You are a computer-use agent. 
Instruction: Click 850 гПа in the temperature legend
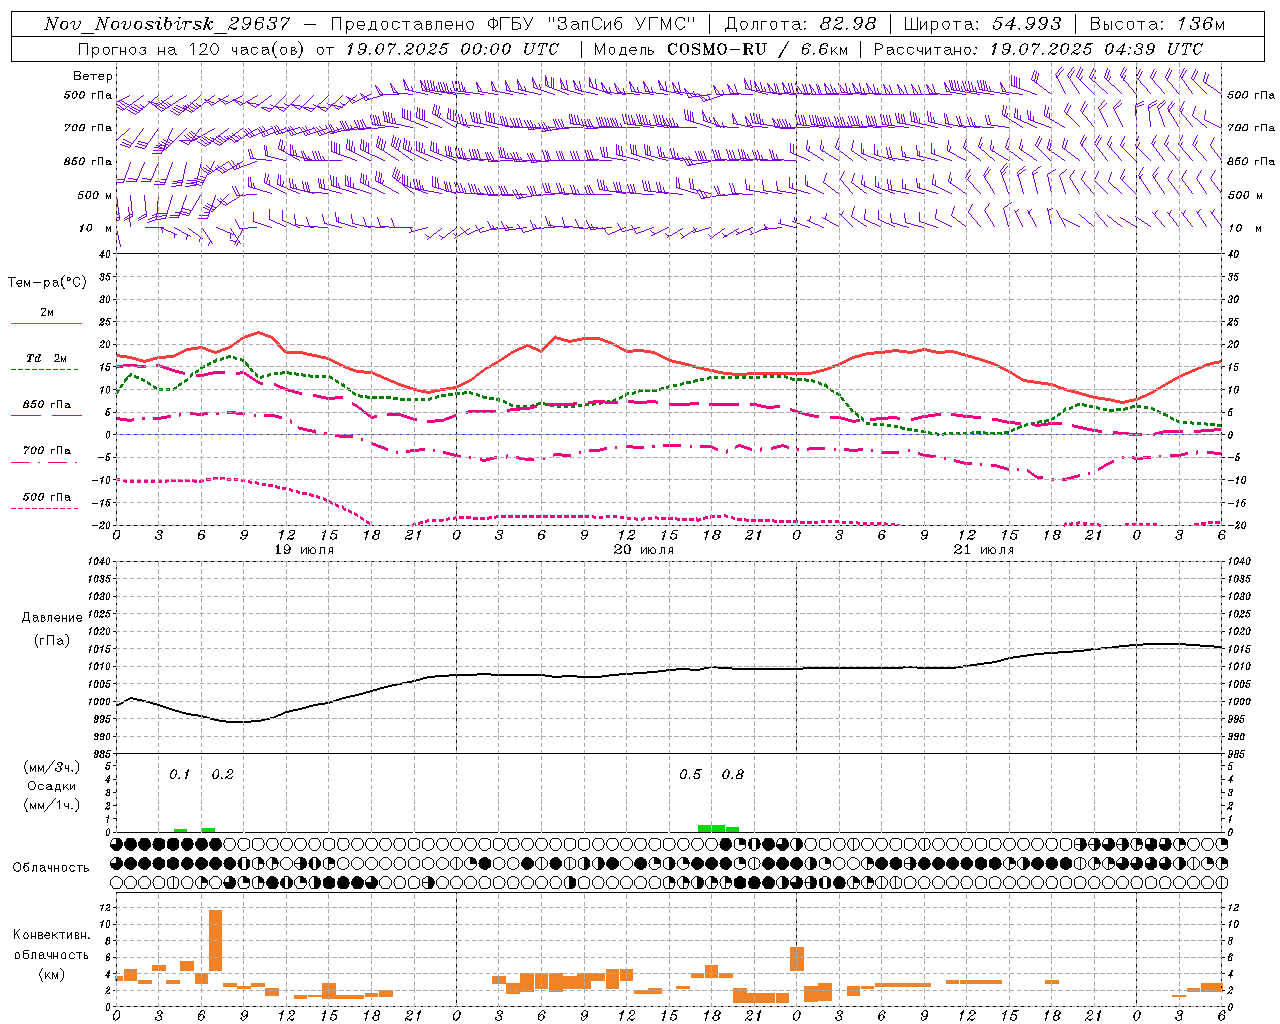[x=47, y=405]
